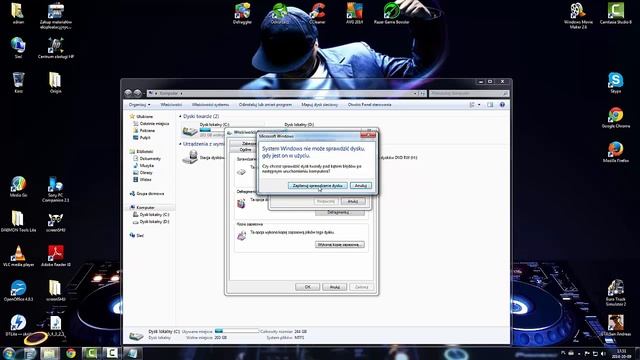Select Dysk lokalny (C:) in the navigation tree
640x360 pixels.
[154, 214]
